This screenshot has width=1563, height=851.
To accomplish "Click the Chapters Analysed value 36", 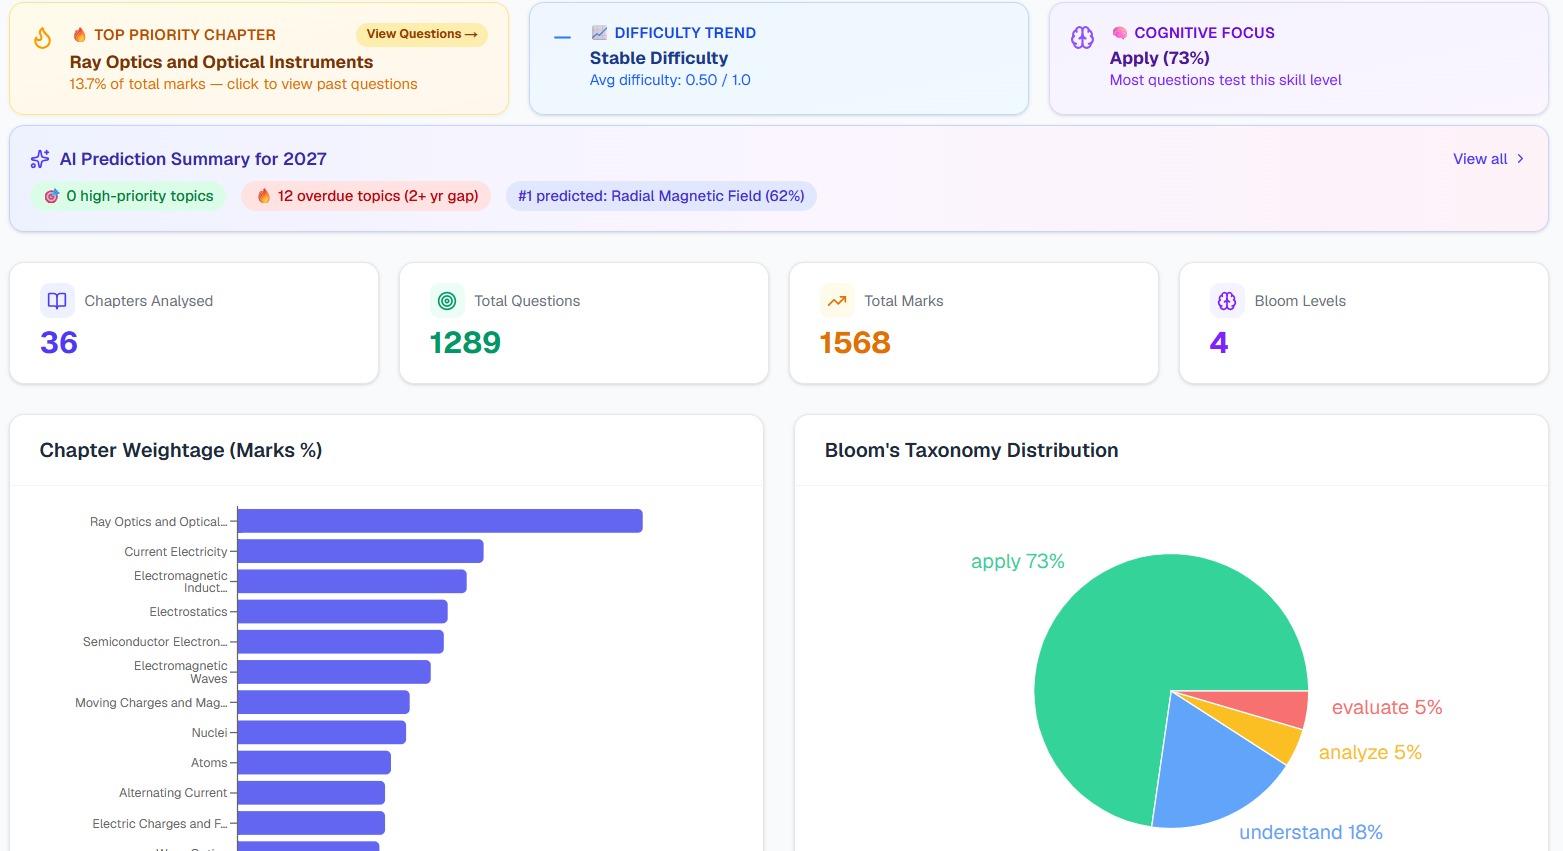I will click(59, 343).
